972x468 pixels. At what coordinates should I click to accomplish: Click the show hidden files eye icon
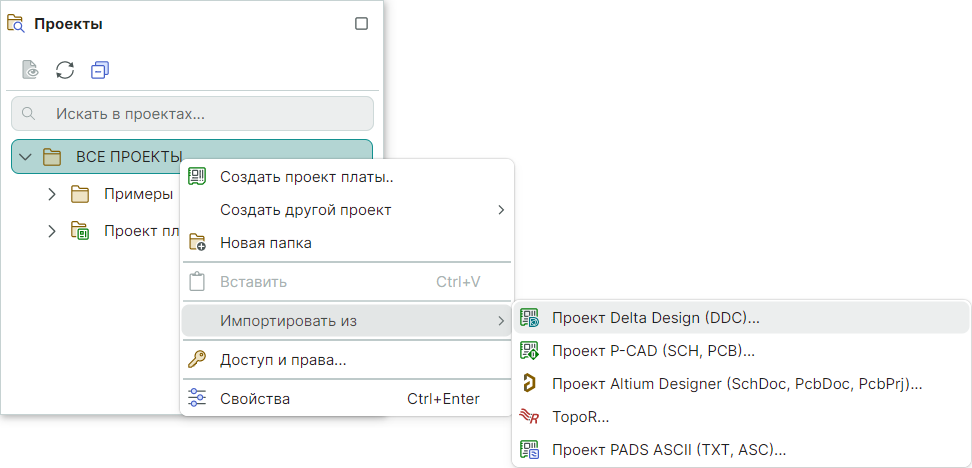(31, 70)
